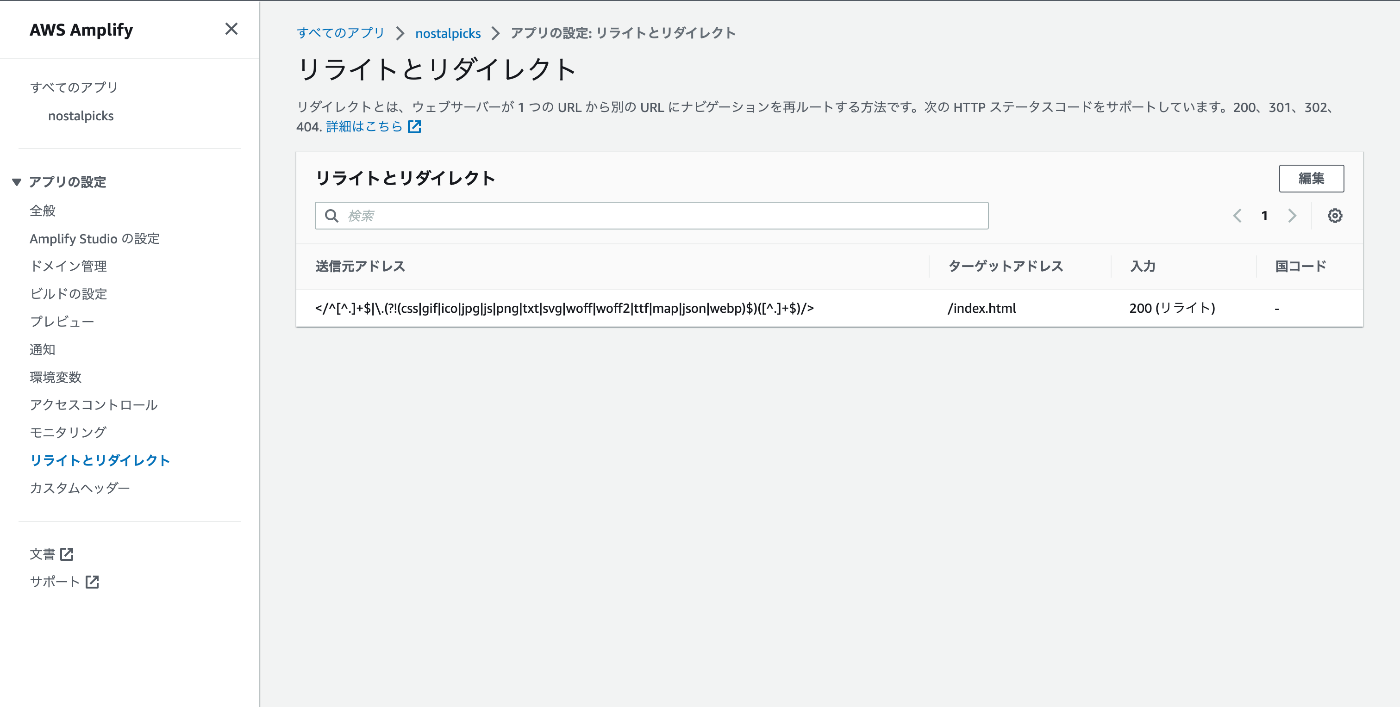
Task: Click the search magnifier icon
Action: (332, 216)
